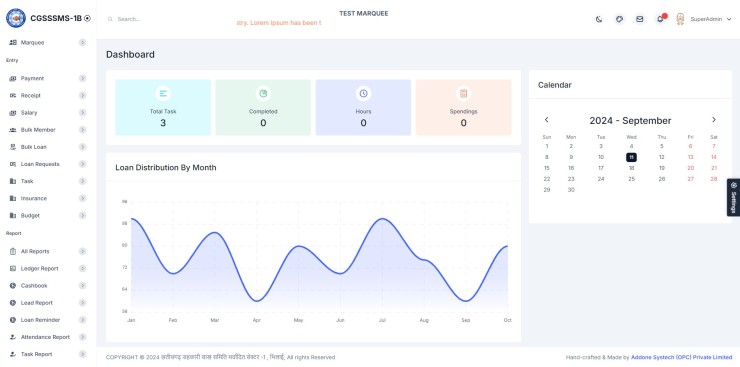Image resolution: width=740 pixels, height=367 pixels.
Task: Click the Spendings card icon
Action: point(463,93)
